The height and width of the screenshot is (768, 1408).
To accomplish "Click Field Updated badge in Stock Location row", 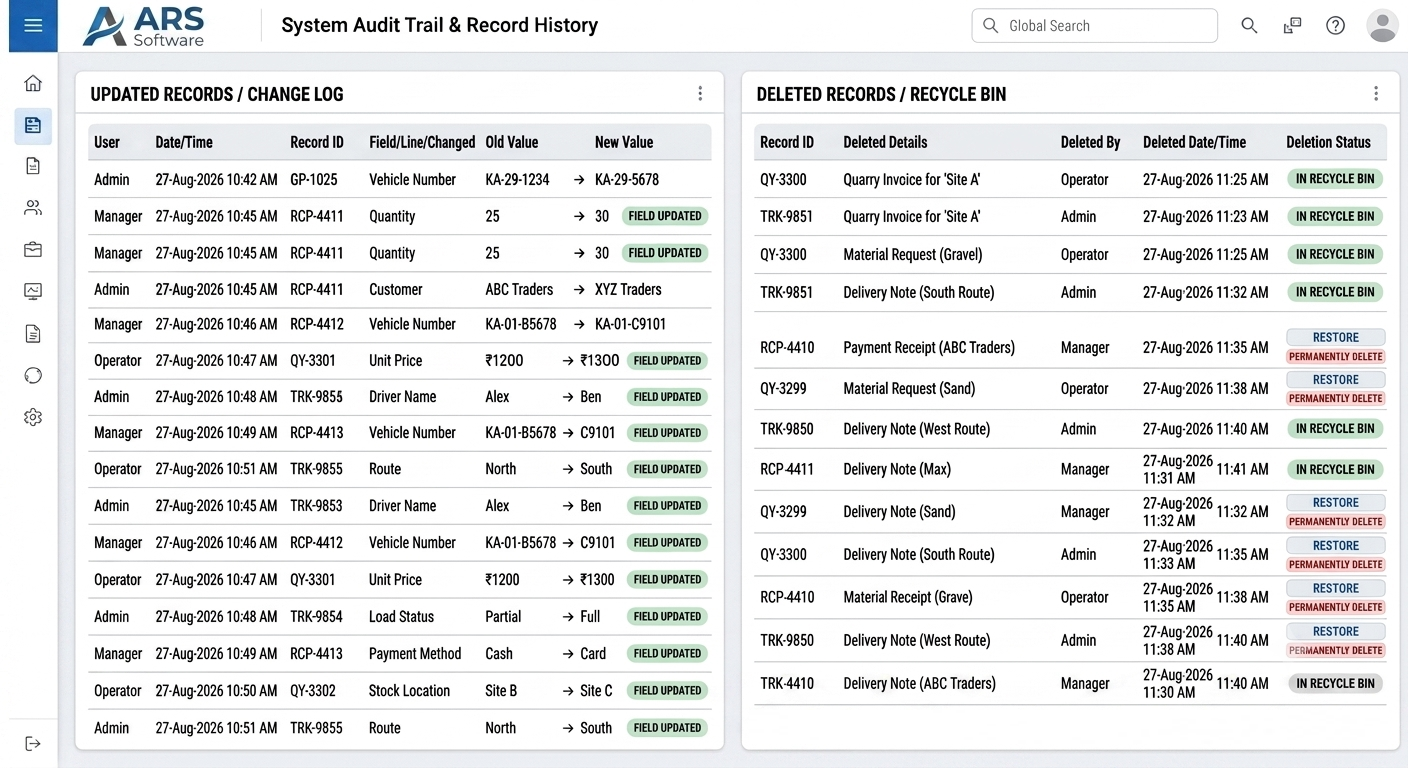I will [667, 691].
